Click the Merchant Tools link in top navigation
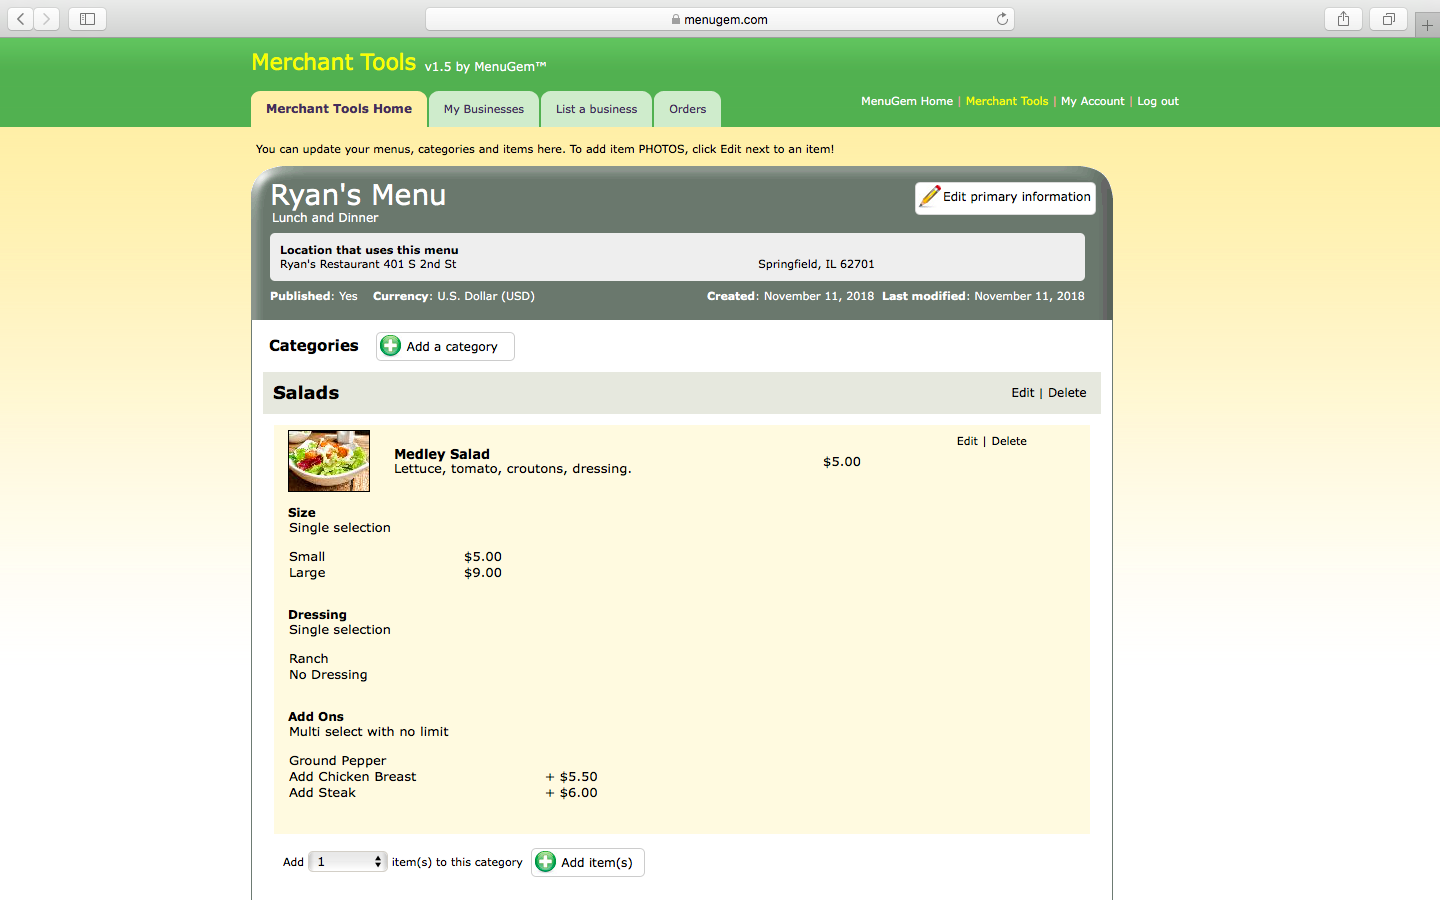Viewport: 1440px width, 900px height. pyautogui.click(x=1007, y=101)
